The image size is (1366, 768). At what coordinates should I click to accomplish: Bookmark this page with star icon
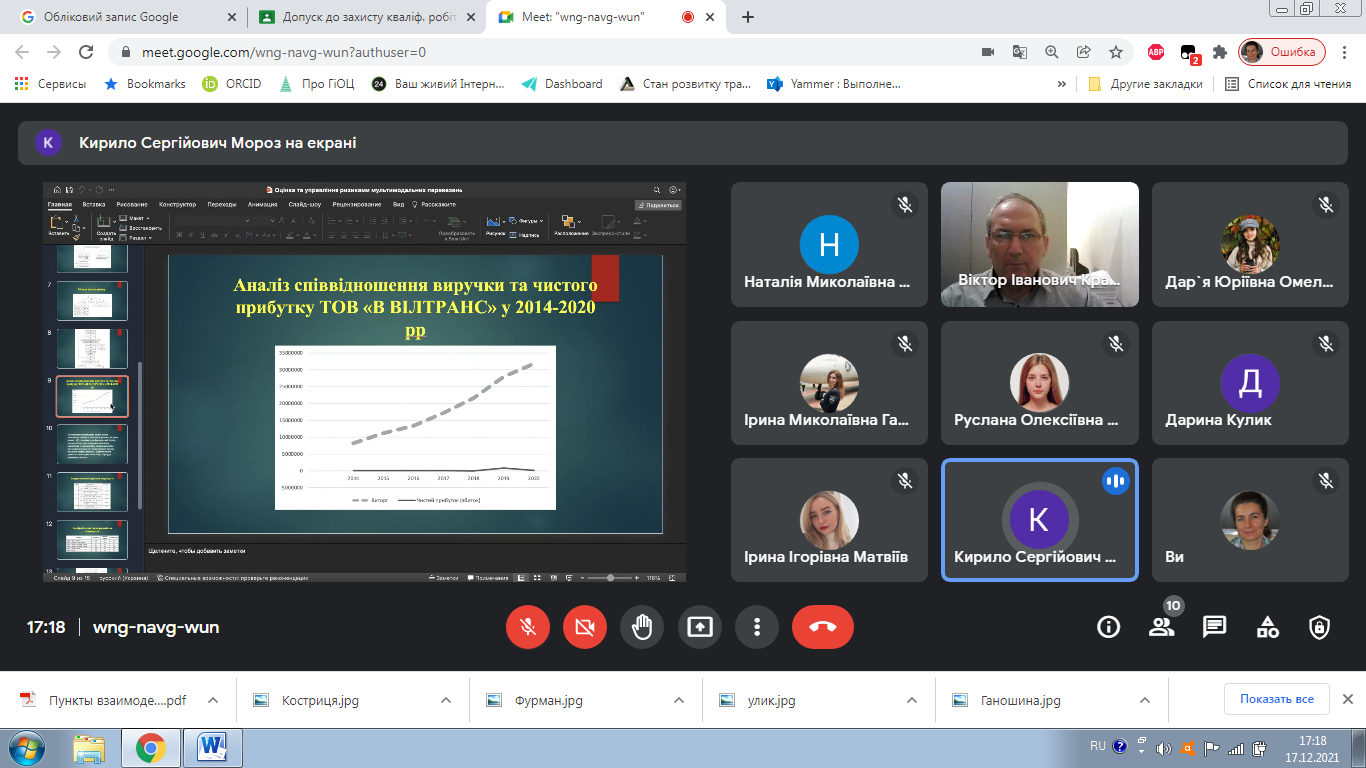pyautogui.click(x=1116, y=52)
